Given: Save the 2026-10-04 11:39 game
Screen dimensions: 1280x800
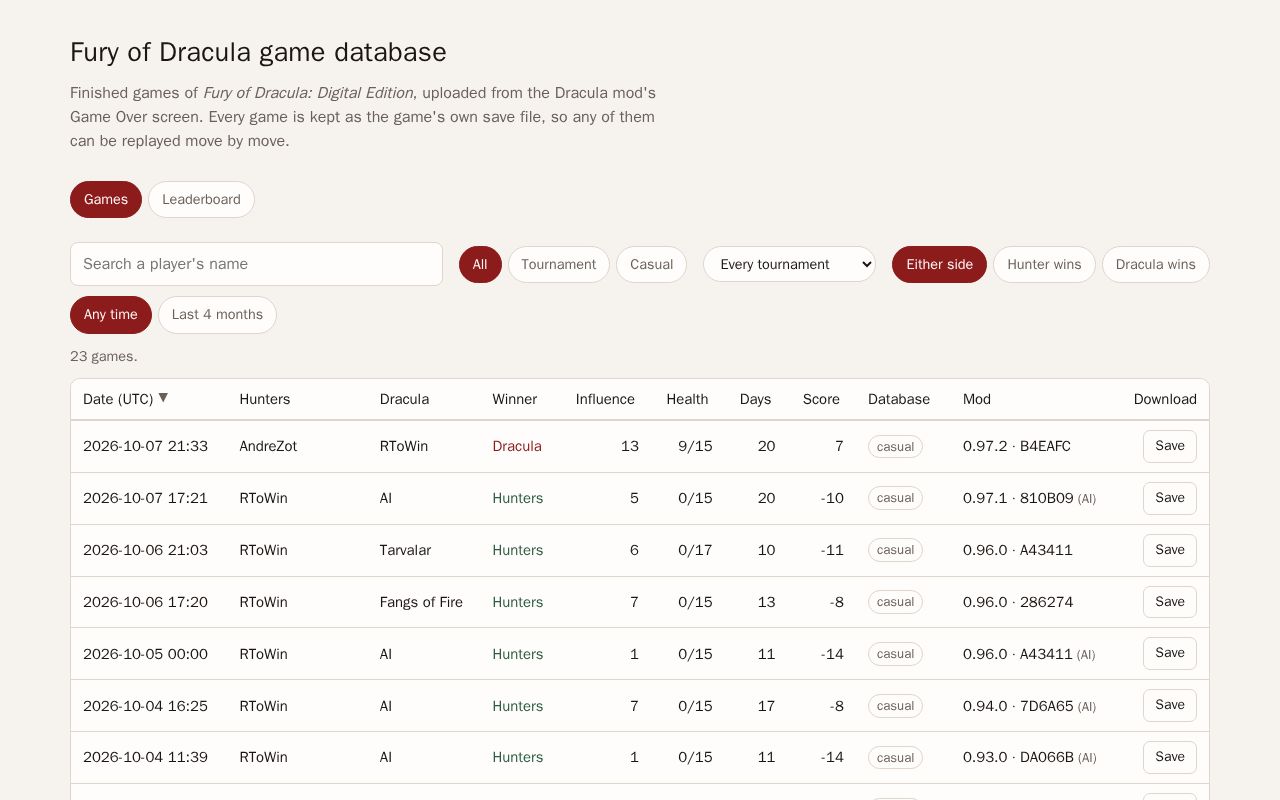Looking at the screenshot, I should pos(1169,757).
